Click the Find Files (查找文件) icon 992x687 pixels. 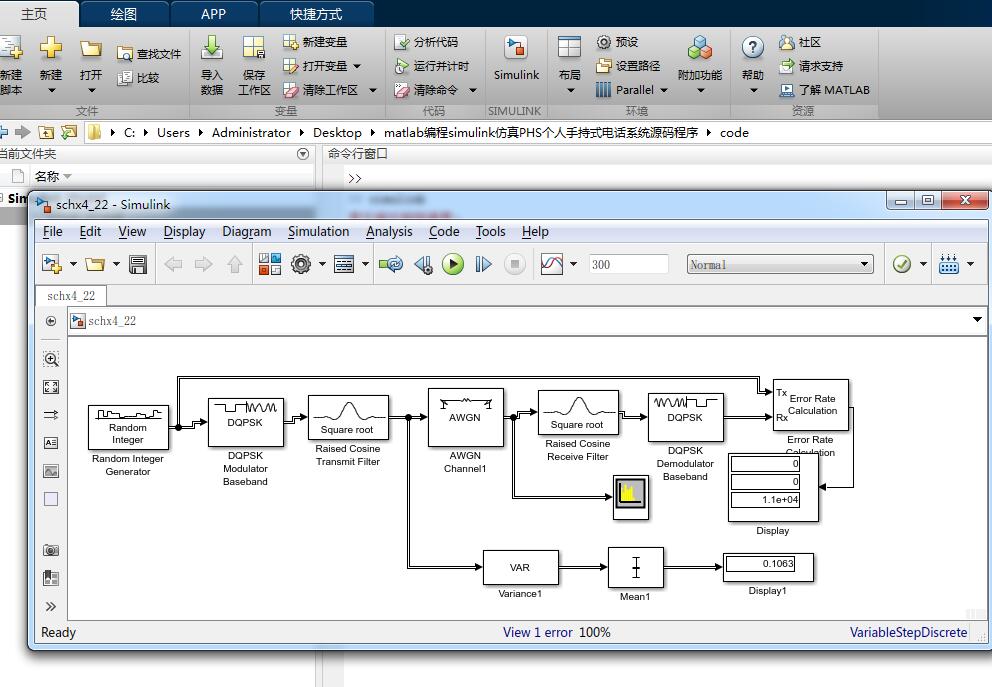(125, 54)
